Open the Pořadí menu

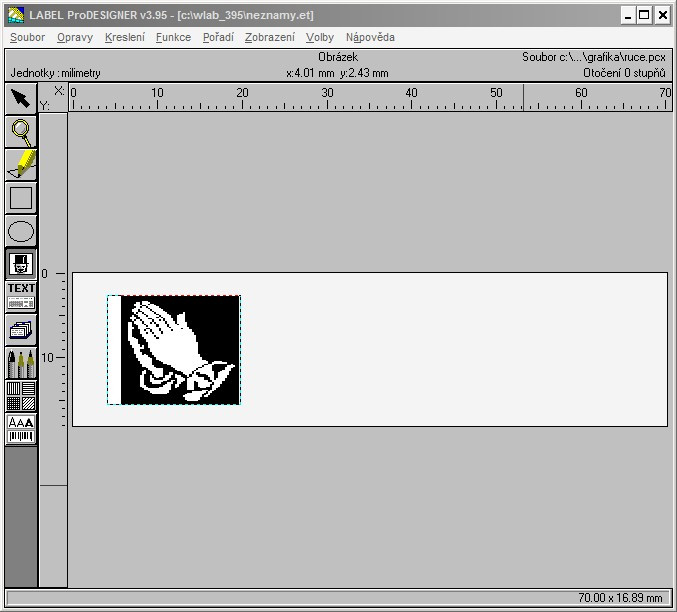click(x=218, y=38)
